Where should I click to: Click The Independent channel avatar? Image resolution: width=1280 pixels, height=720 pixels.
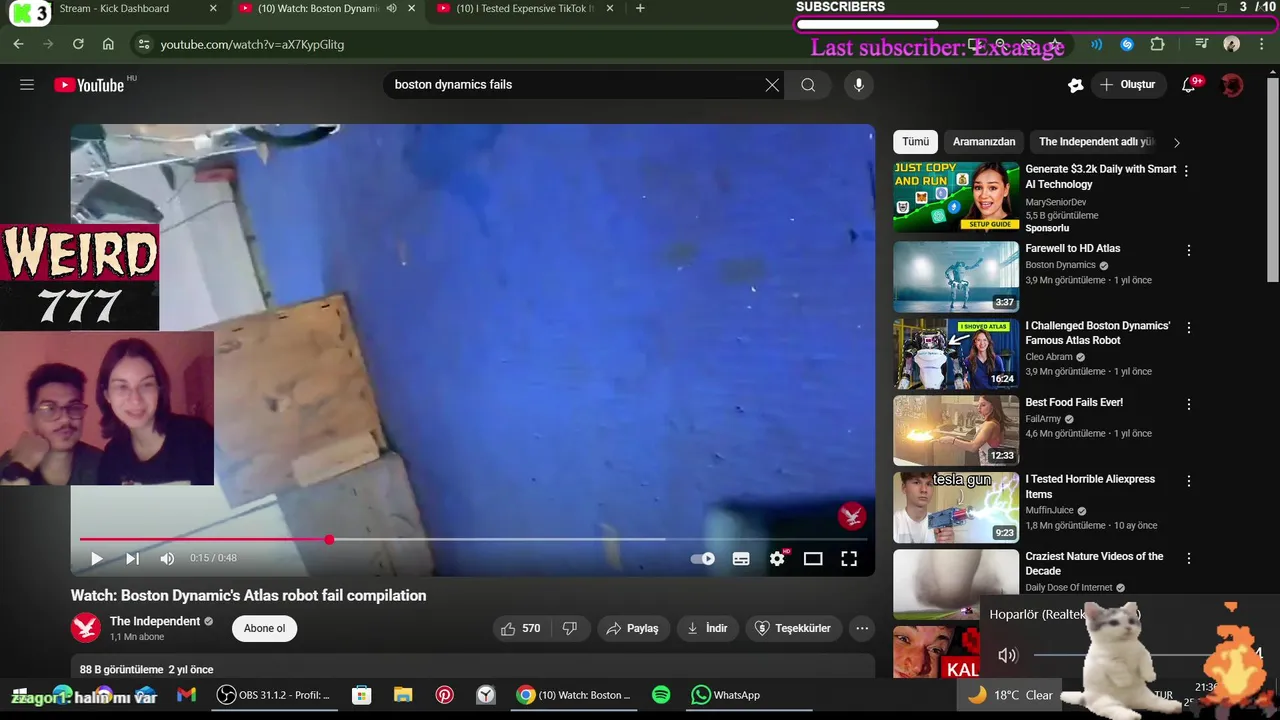(86, 628)
